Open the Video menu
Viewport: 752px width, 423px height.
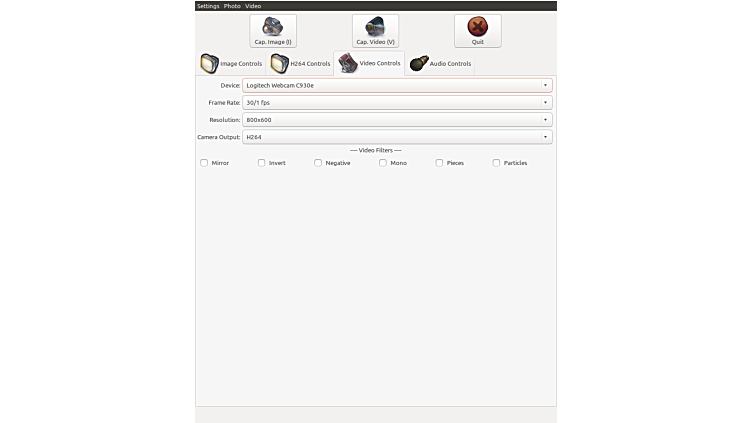pos(253,6)
